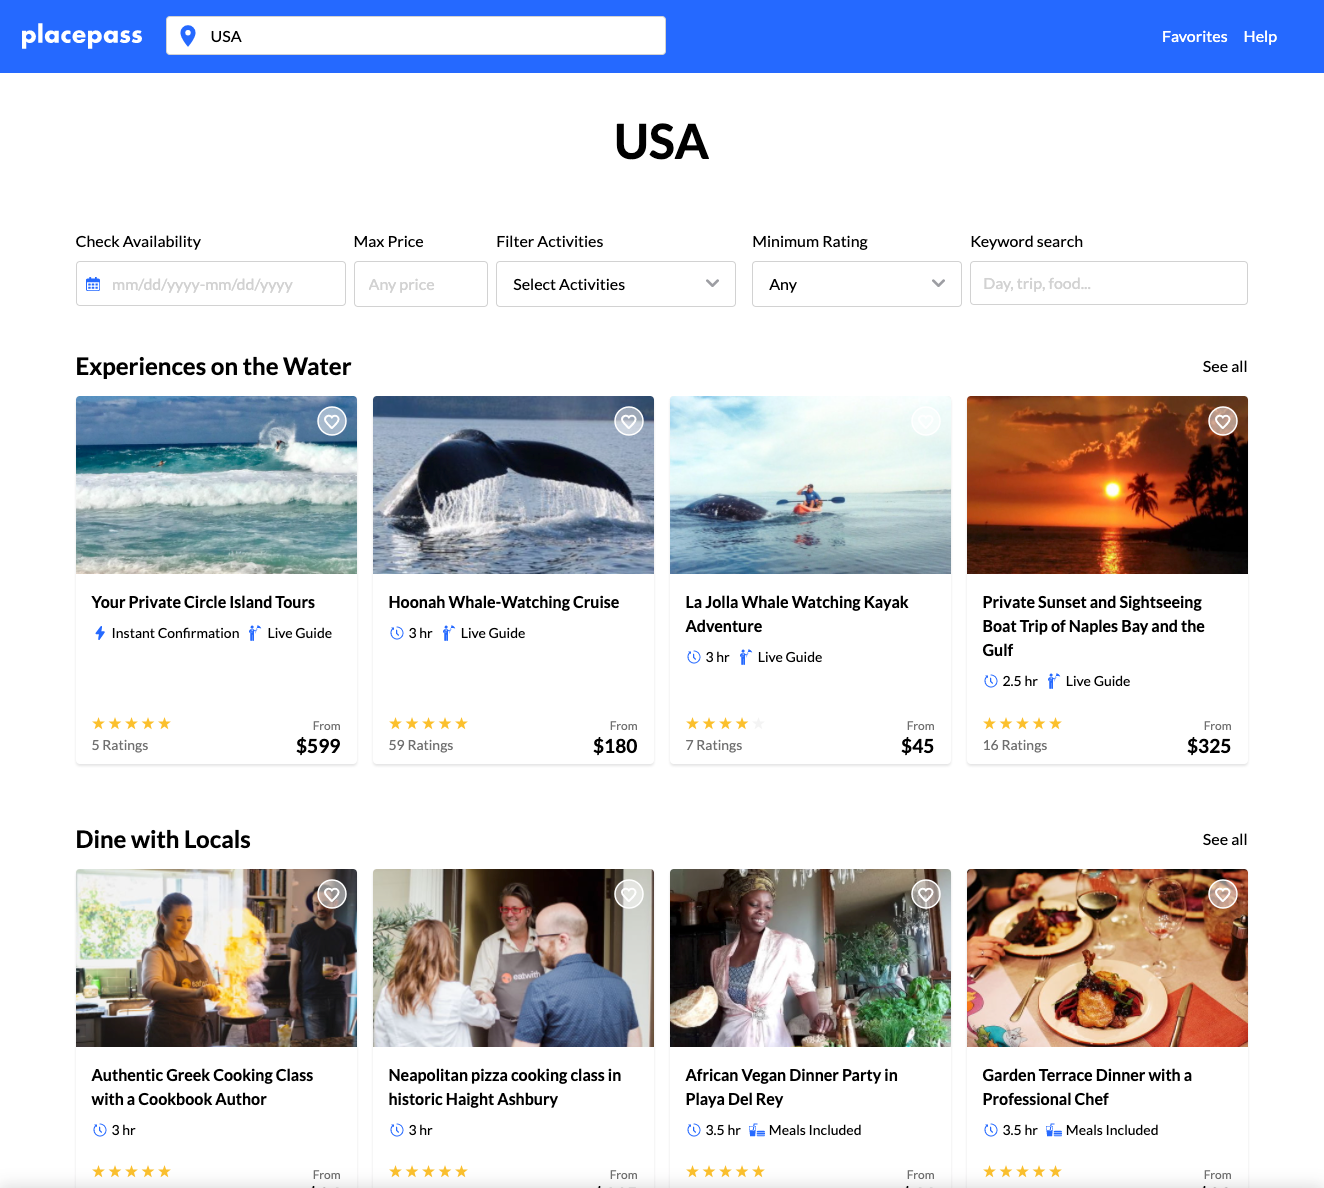1324x1188 pixels.
Task: Open the Help menu
Action: (1260, 36)
